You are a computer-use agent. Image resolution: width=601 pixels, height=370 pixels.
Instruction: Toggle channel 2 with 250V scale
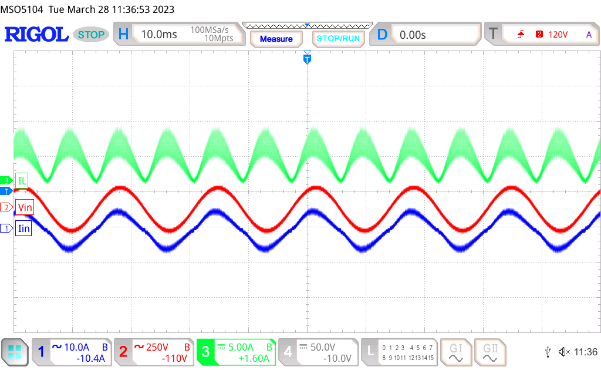153,352
